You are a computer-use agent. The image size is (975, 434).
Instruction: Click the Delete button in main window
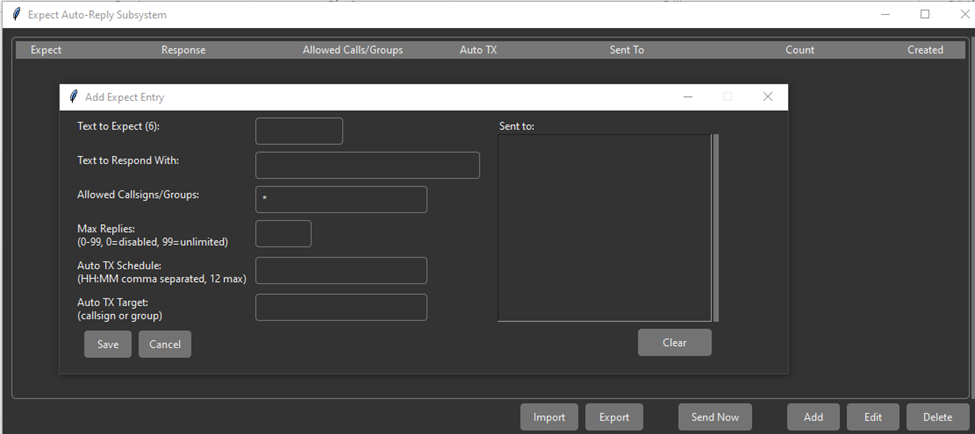point(937,417)
